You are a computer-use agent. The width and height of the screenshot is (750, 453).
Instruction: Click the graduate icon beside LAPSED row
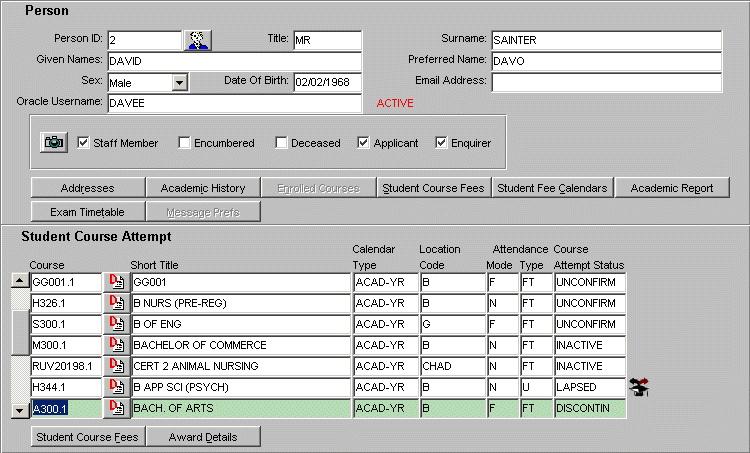[638, 386]
